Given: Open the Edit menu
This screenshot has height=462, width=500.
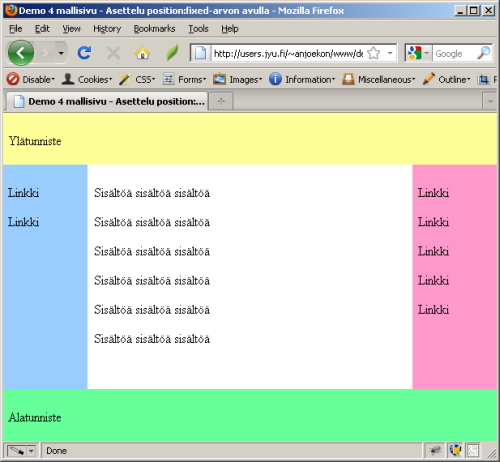Looking at the screenshot, I should click(42, 29).
